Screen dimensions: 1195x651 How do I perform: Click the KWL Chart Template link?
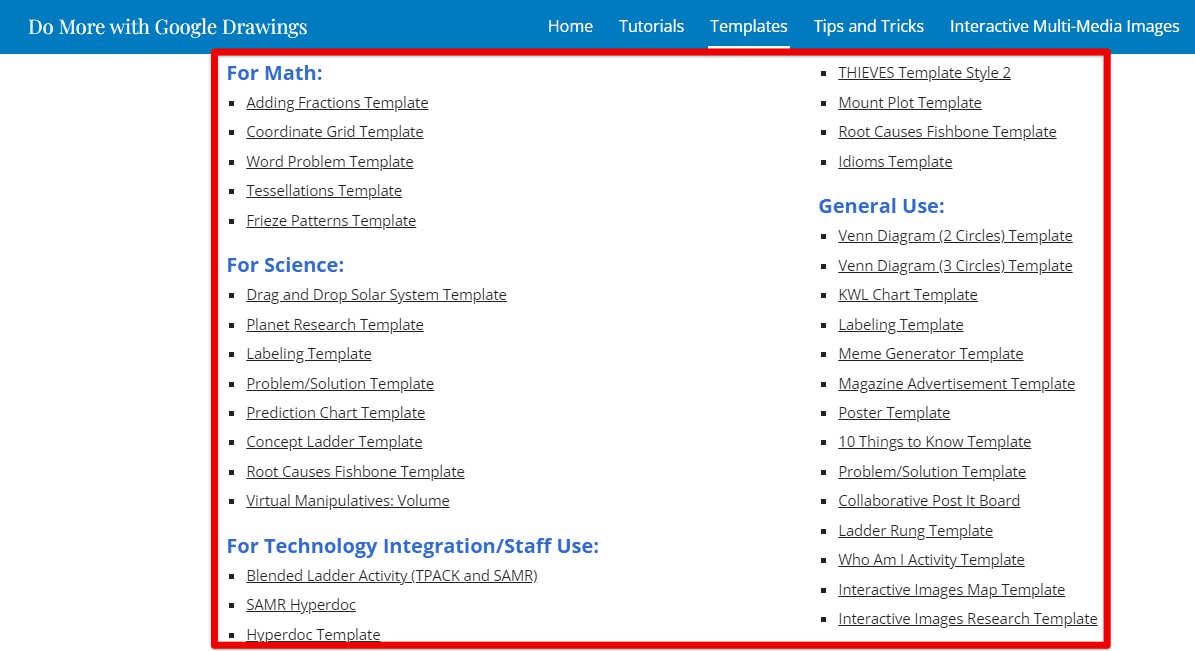tap(908, 294)
